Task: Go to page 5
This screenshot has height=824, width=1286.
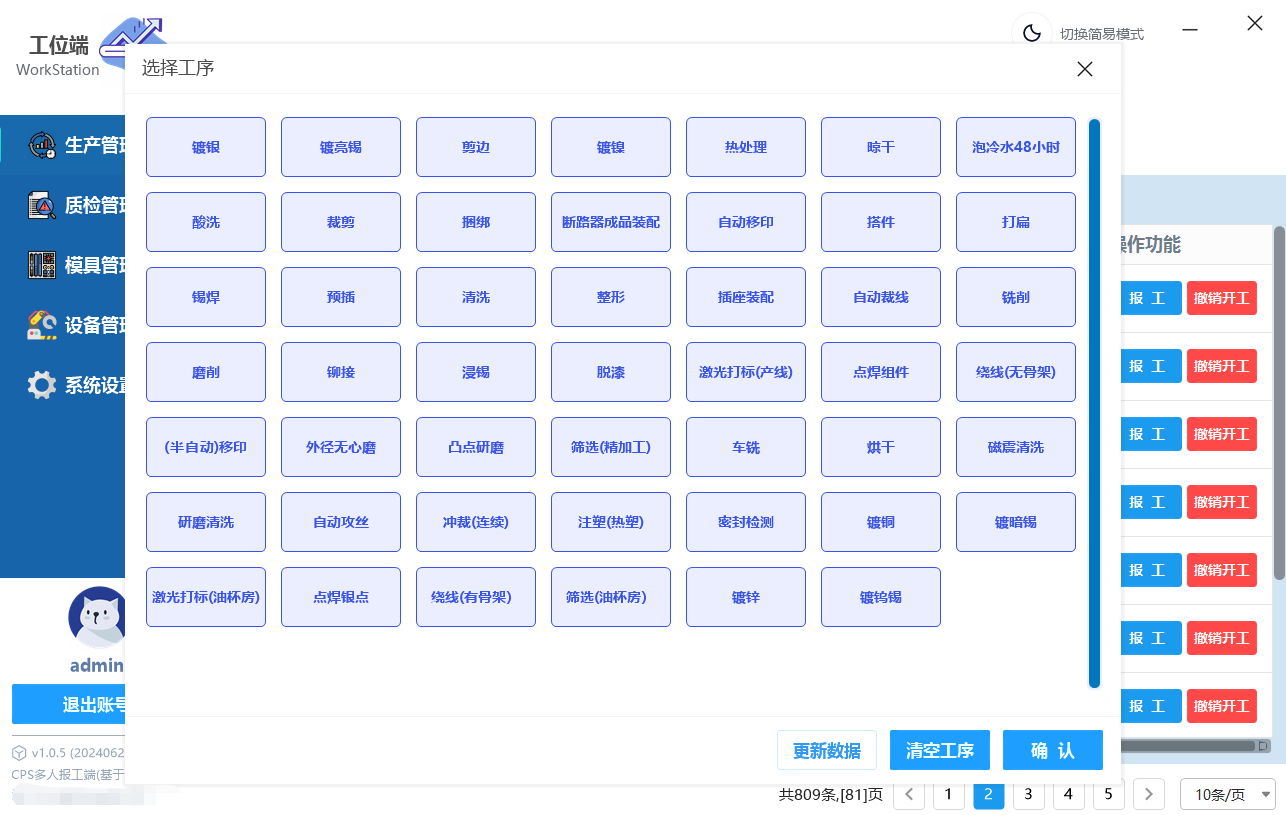Action: coord(1108,795)
